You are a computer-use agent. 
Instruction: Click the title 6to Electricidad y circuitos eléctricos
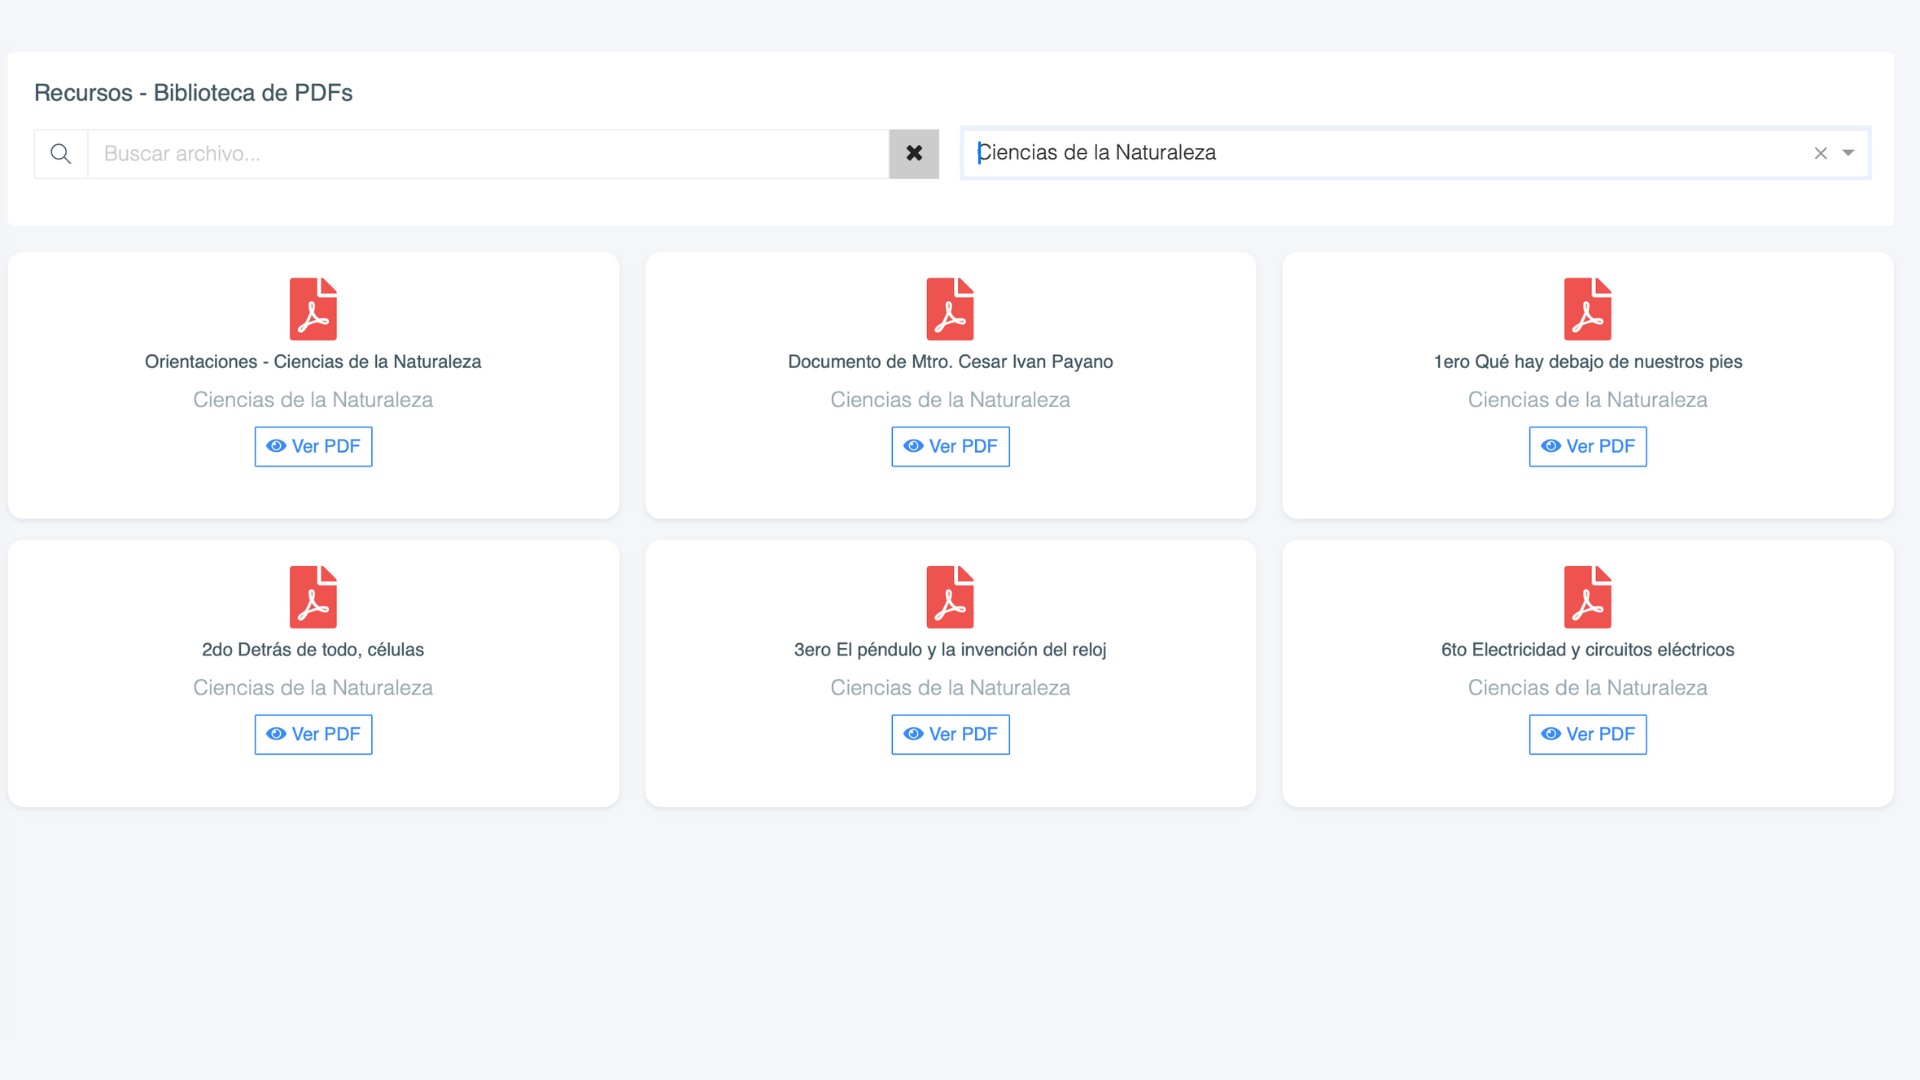coord(1587,650)
